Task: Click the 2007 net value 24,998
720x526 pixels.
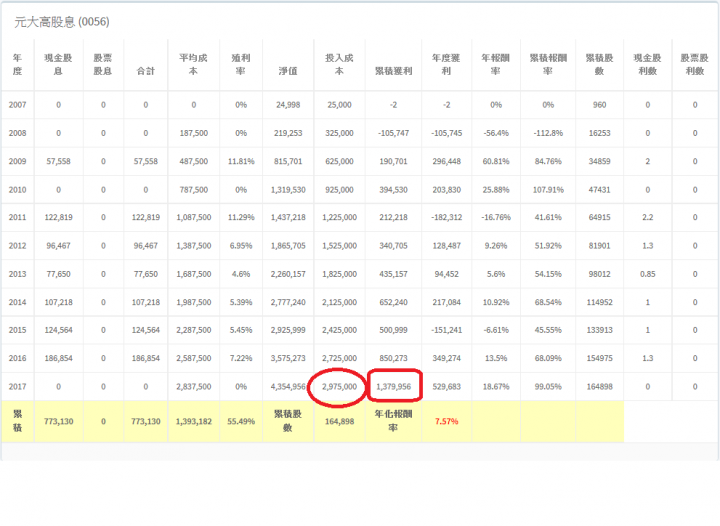Action: click(x=288, y=105)
